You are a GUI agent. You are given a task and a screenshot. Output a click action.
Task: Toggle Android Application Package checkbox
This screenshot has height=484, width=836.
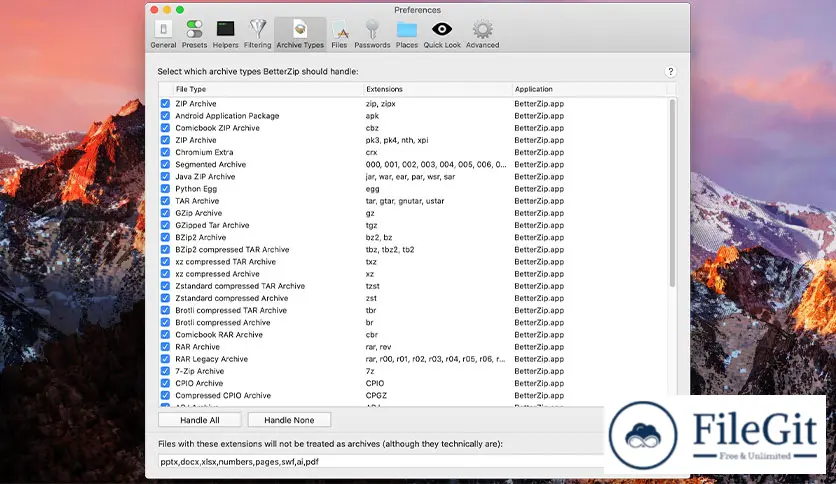click(165, 116)
